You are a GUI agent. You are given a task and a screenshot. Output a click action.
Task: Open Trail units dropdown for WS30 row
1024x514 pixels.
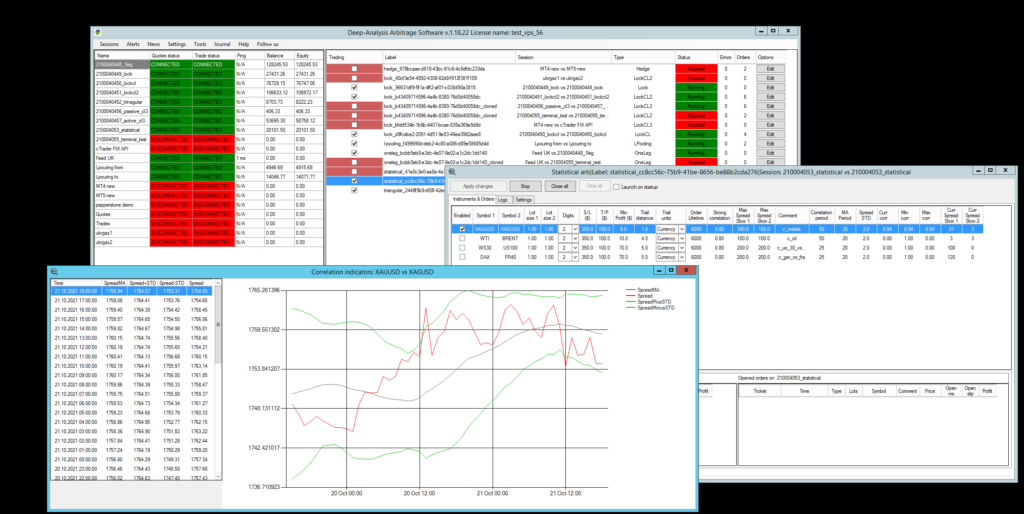(x=682, y=248)
